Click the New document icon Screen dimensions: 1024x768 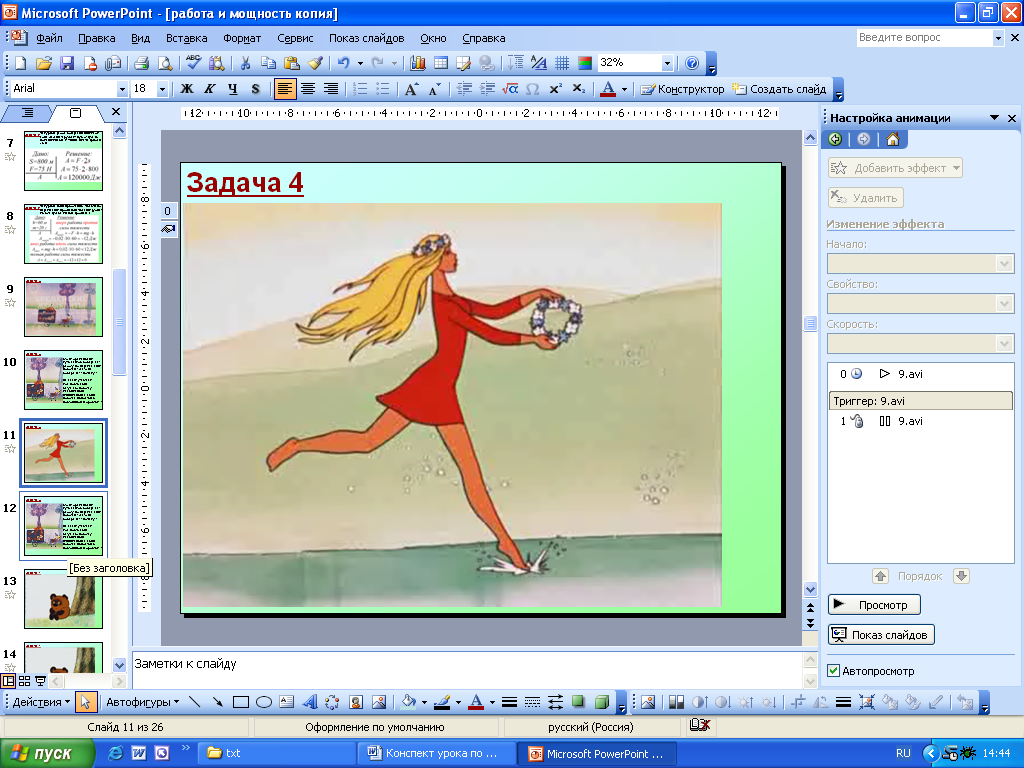tap(20, 63)
